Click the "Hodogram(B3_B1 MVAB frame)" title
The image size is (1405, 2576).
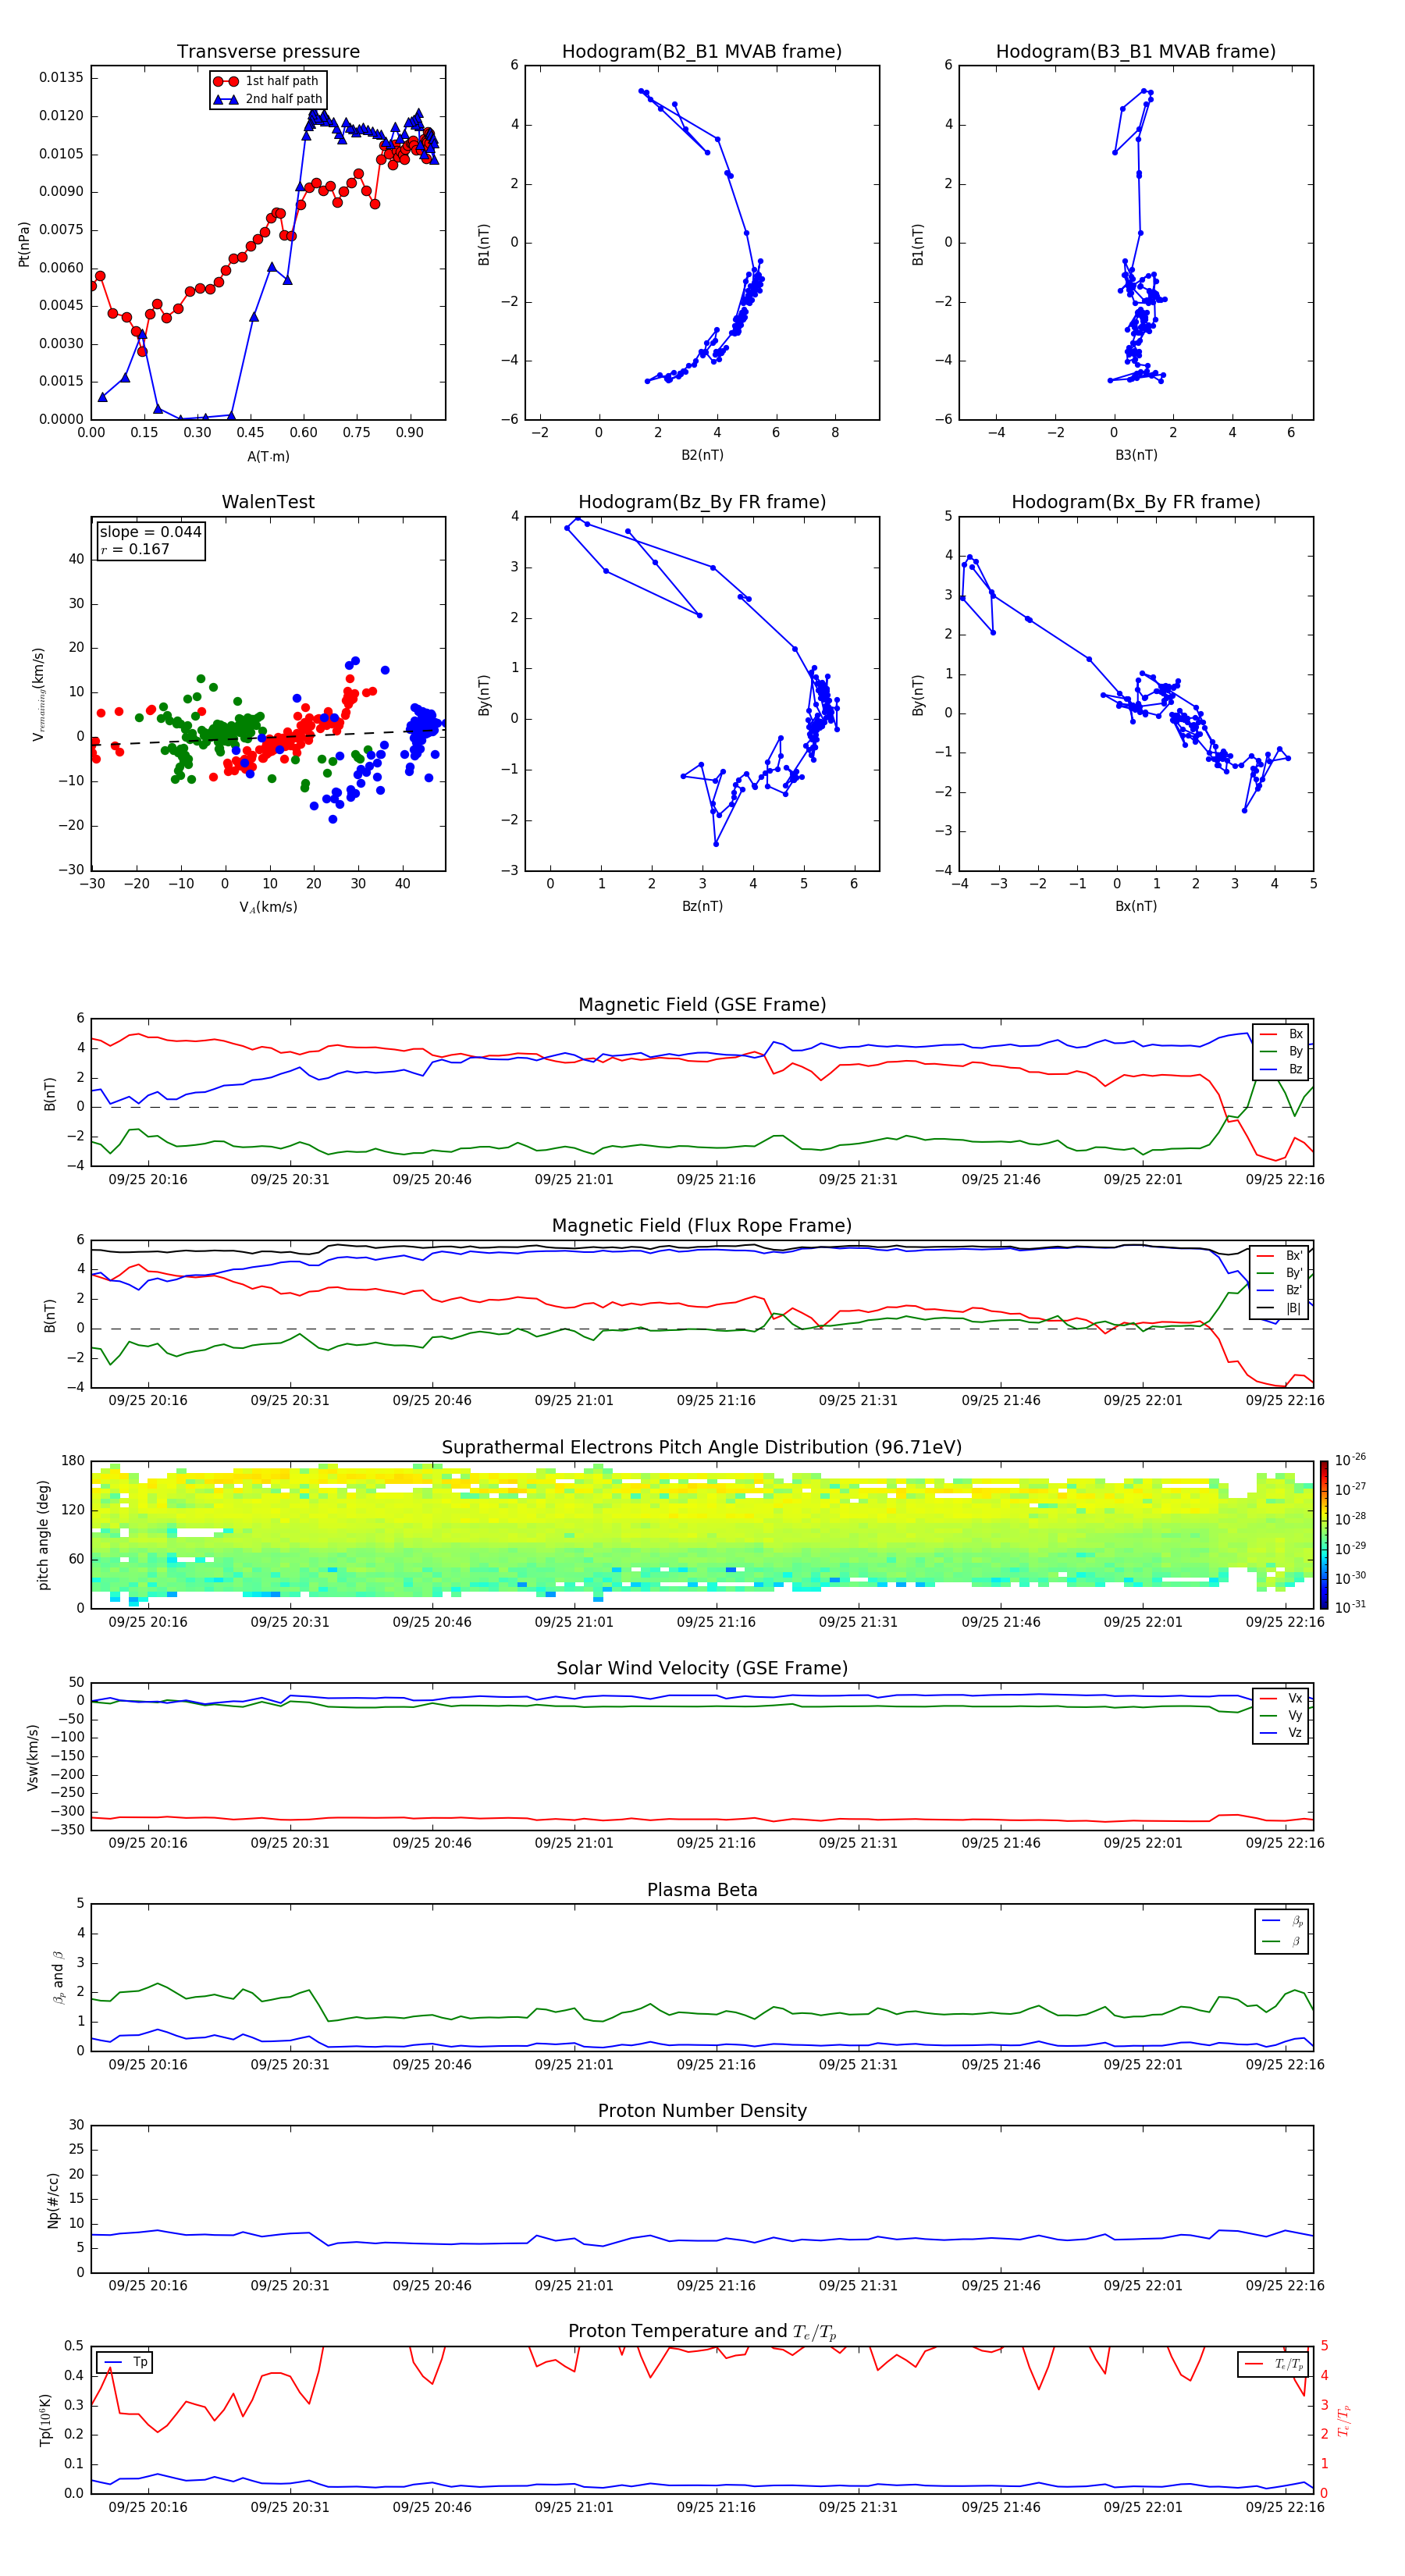coord(1136,52)
